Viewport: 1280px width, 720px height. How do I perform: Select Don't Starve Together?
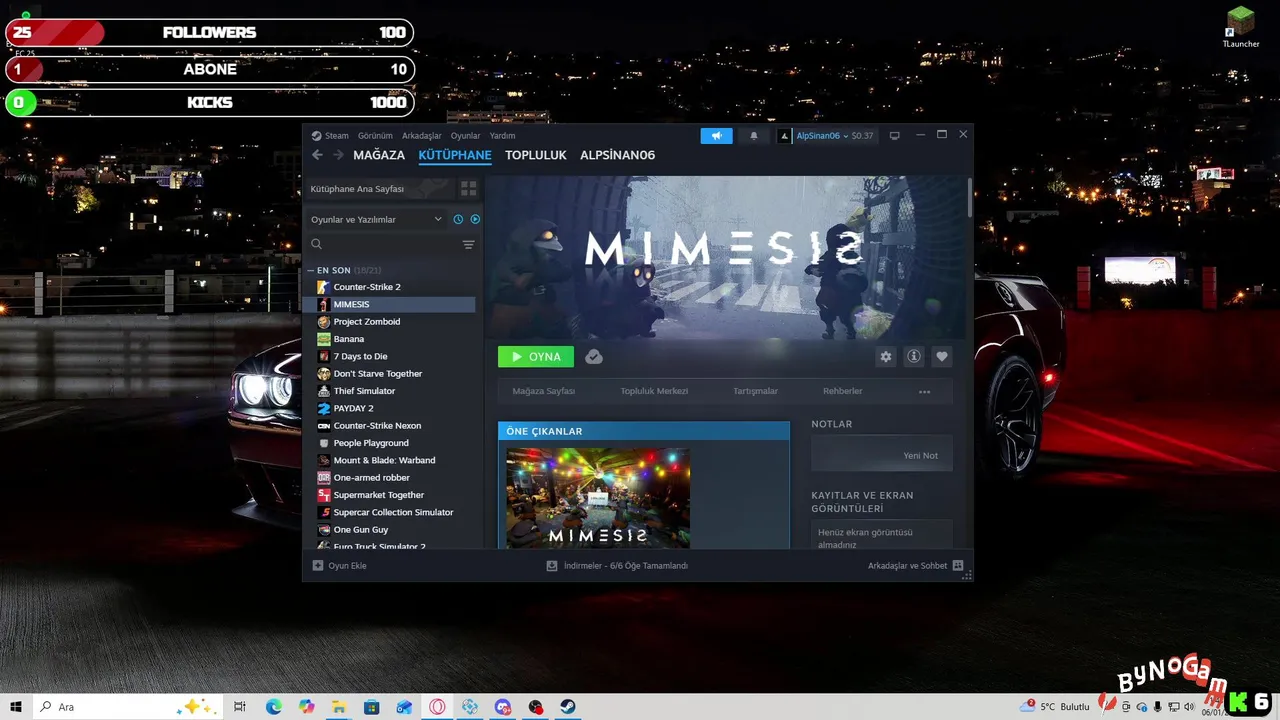pyautogui.click(x=390, y=374)
